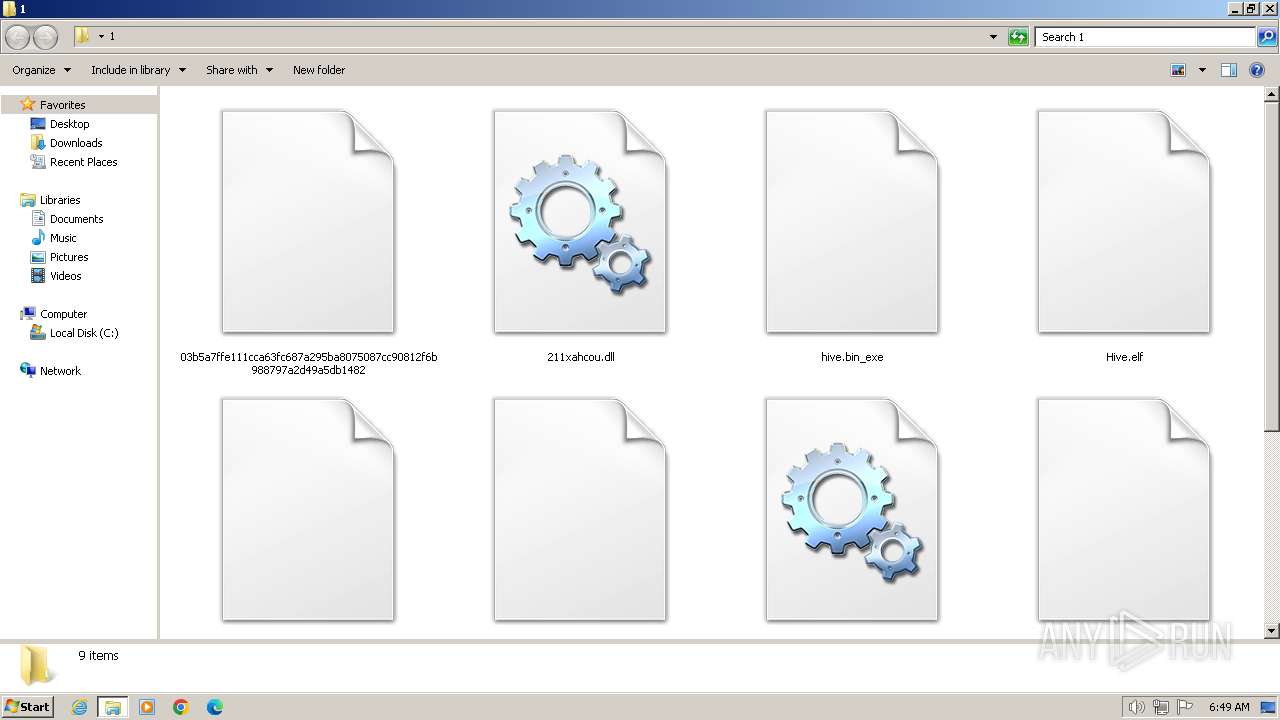The image size is (1280, 720).
Task: Click the folder icon in address bar
Action: 82,36
